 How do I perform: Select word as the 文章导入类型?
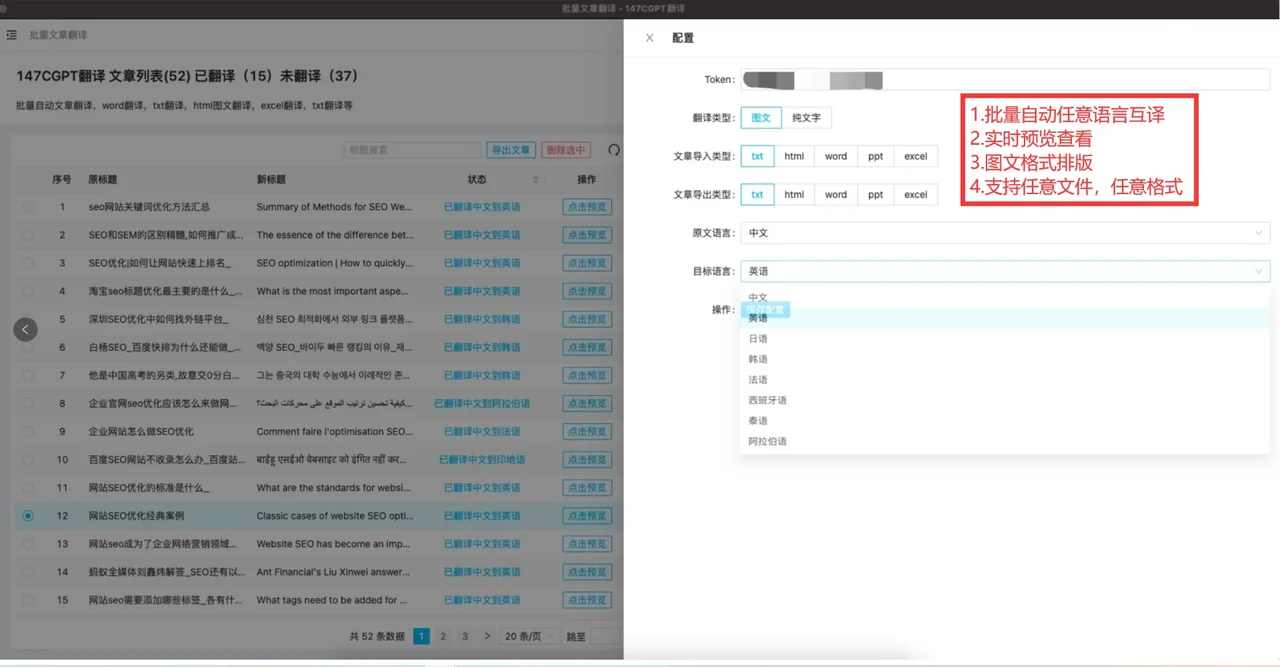(835, 156)
